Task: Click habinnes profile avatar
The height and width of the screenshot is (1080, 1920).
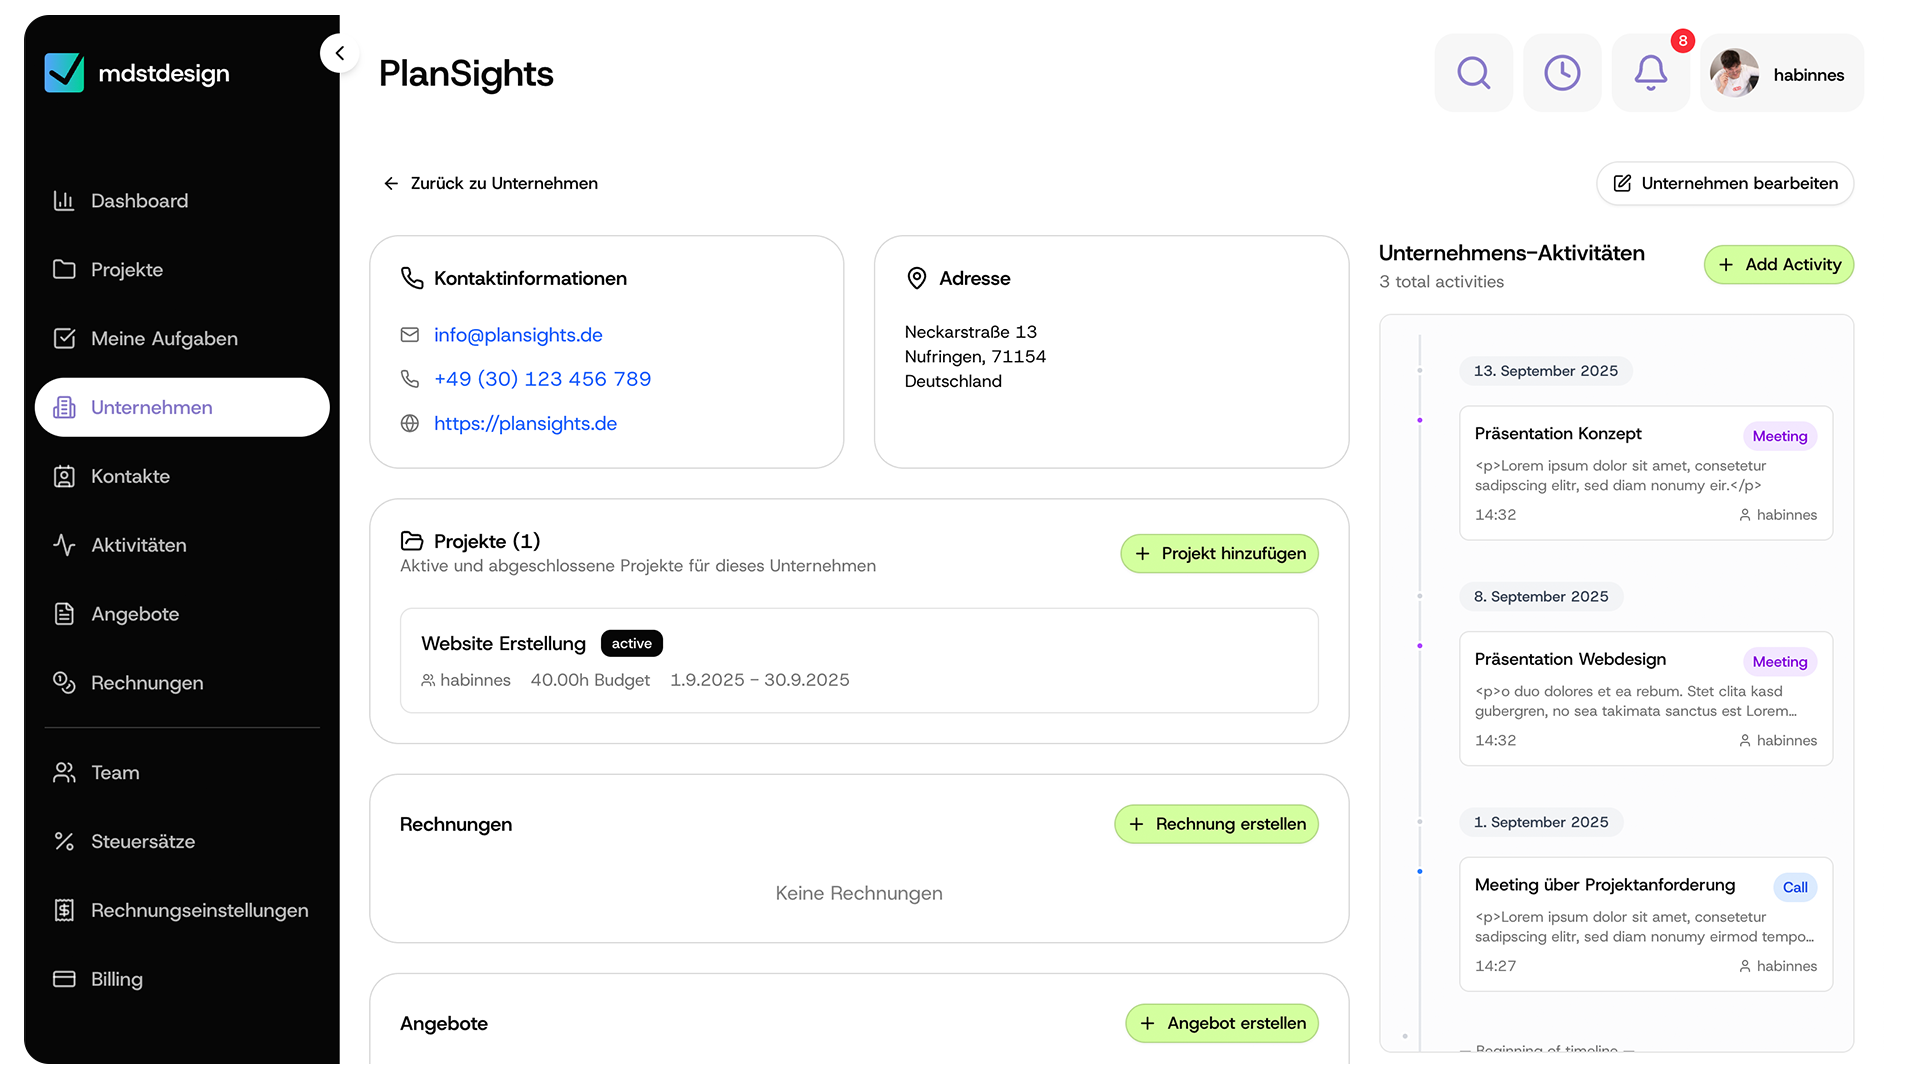Action: pos(1734,73)
